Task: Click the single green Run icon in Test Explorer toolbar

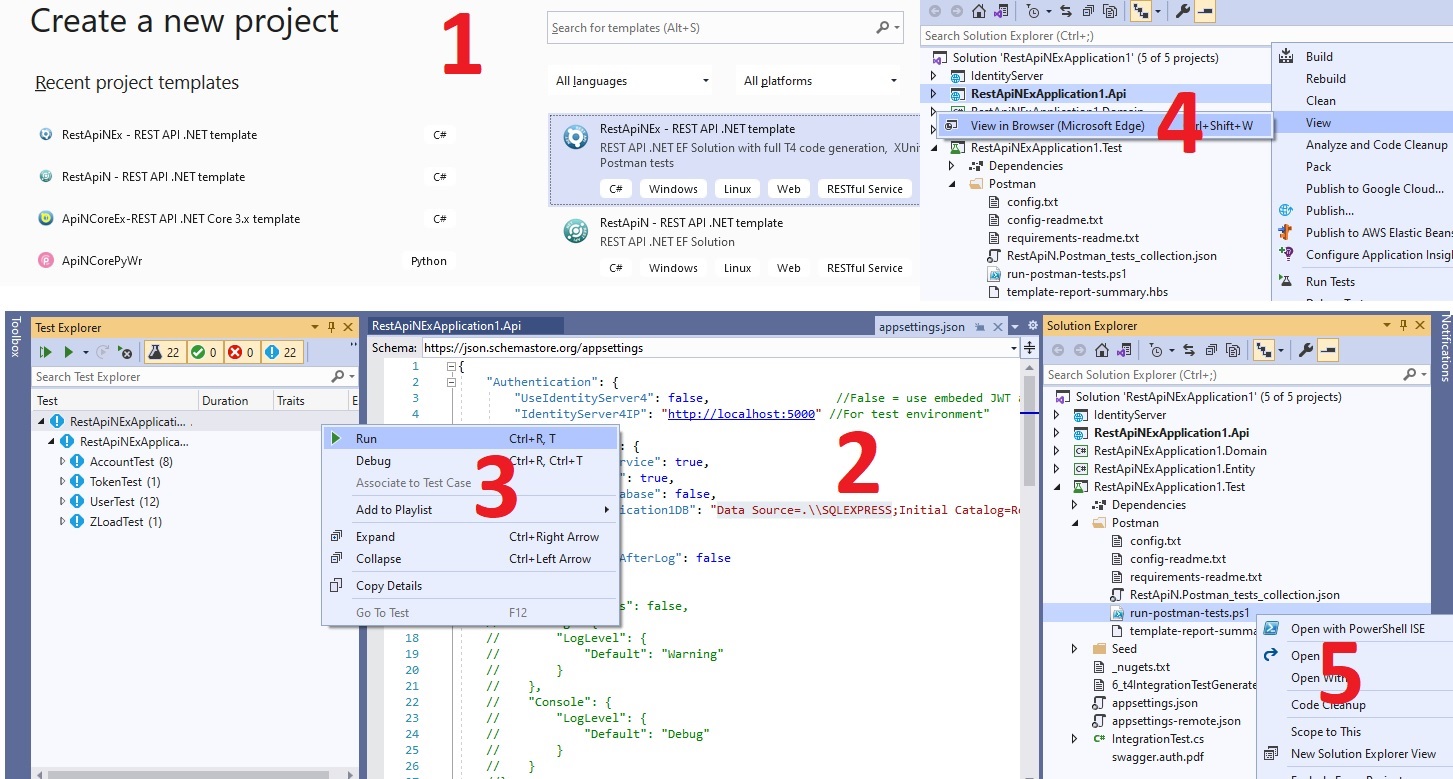Action: click(x=68, y=352)
